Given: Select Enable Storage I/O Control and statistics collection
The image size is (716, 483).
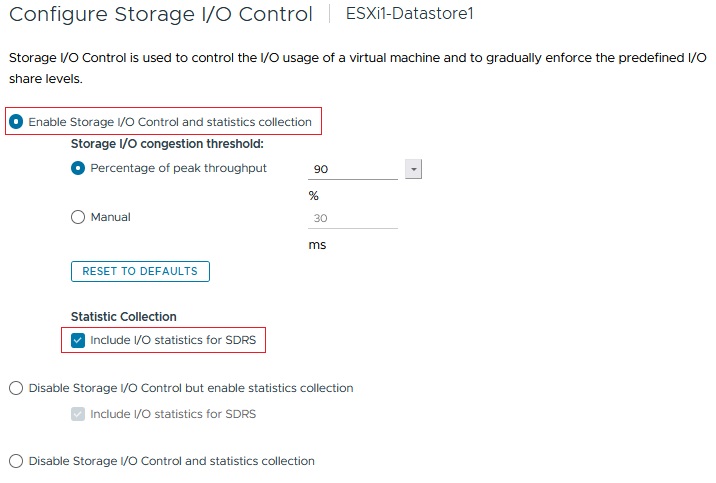Looking at the screenshot, I should [16, 122].
